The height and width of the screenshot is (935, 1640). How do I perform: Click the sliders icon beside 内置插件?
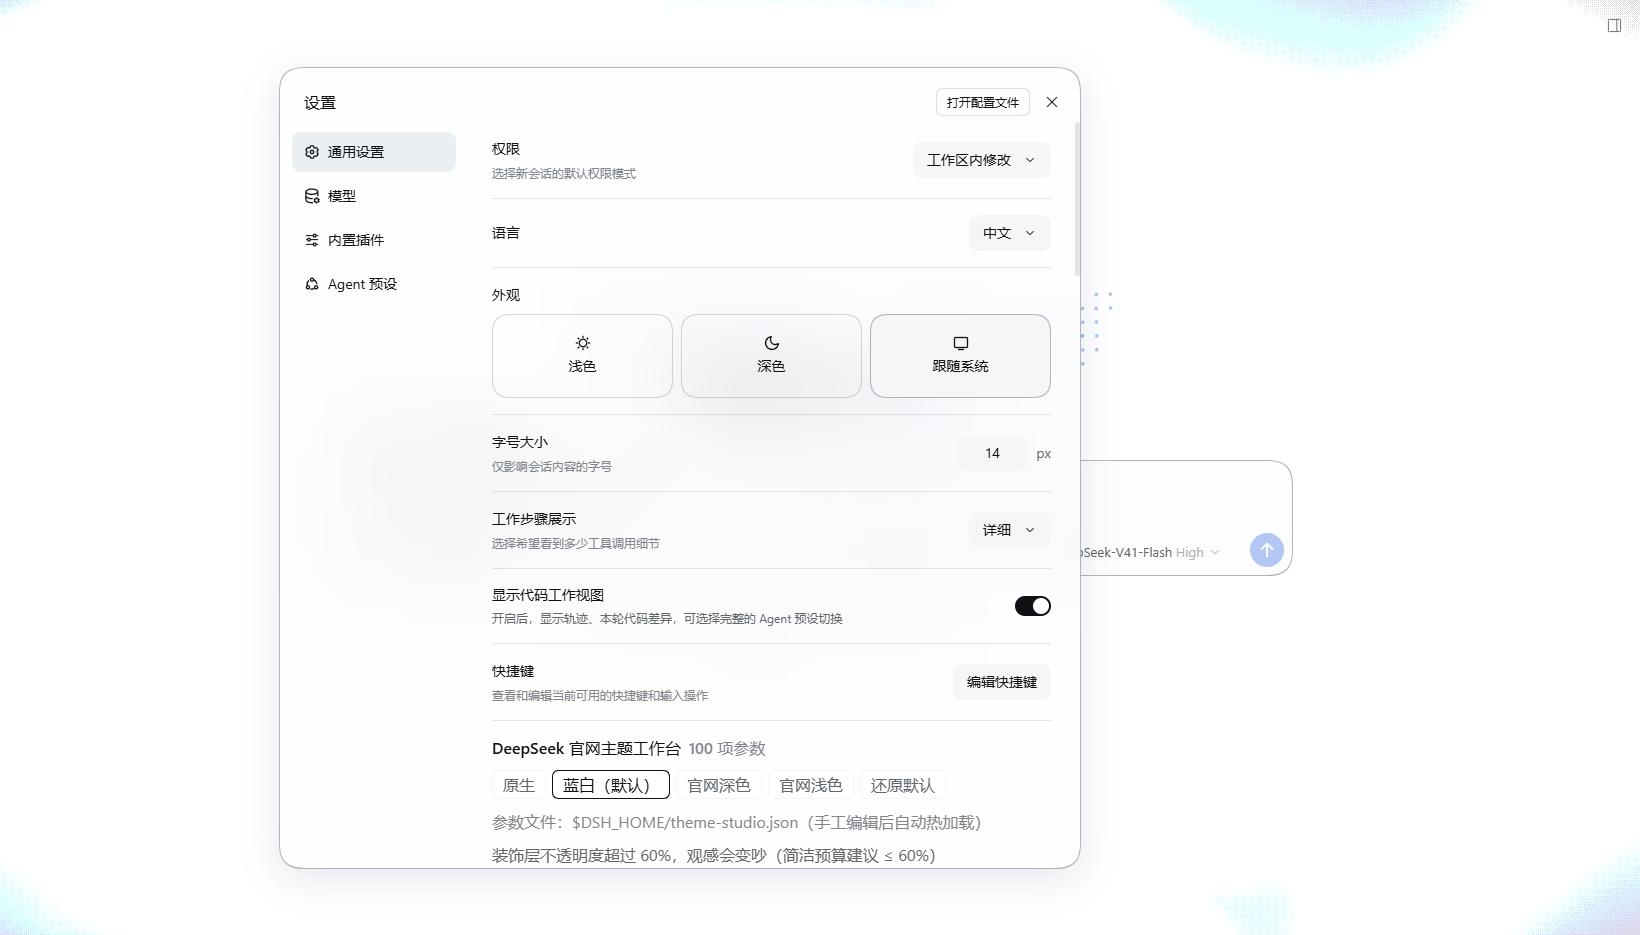(312, 240)
